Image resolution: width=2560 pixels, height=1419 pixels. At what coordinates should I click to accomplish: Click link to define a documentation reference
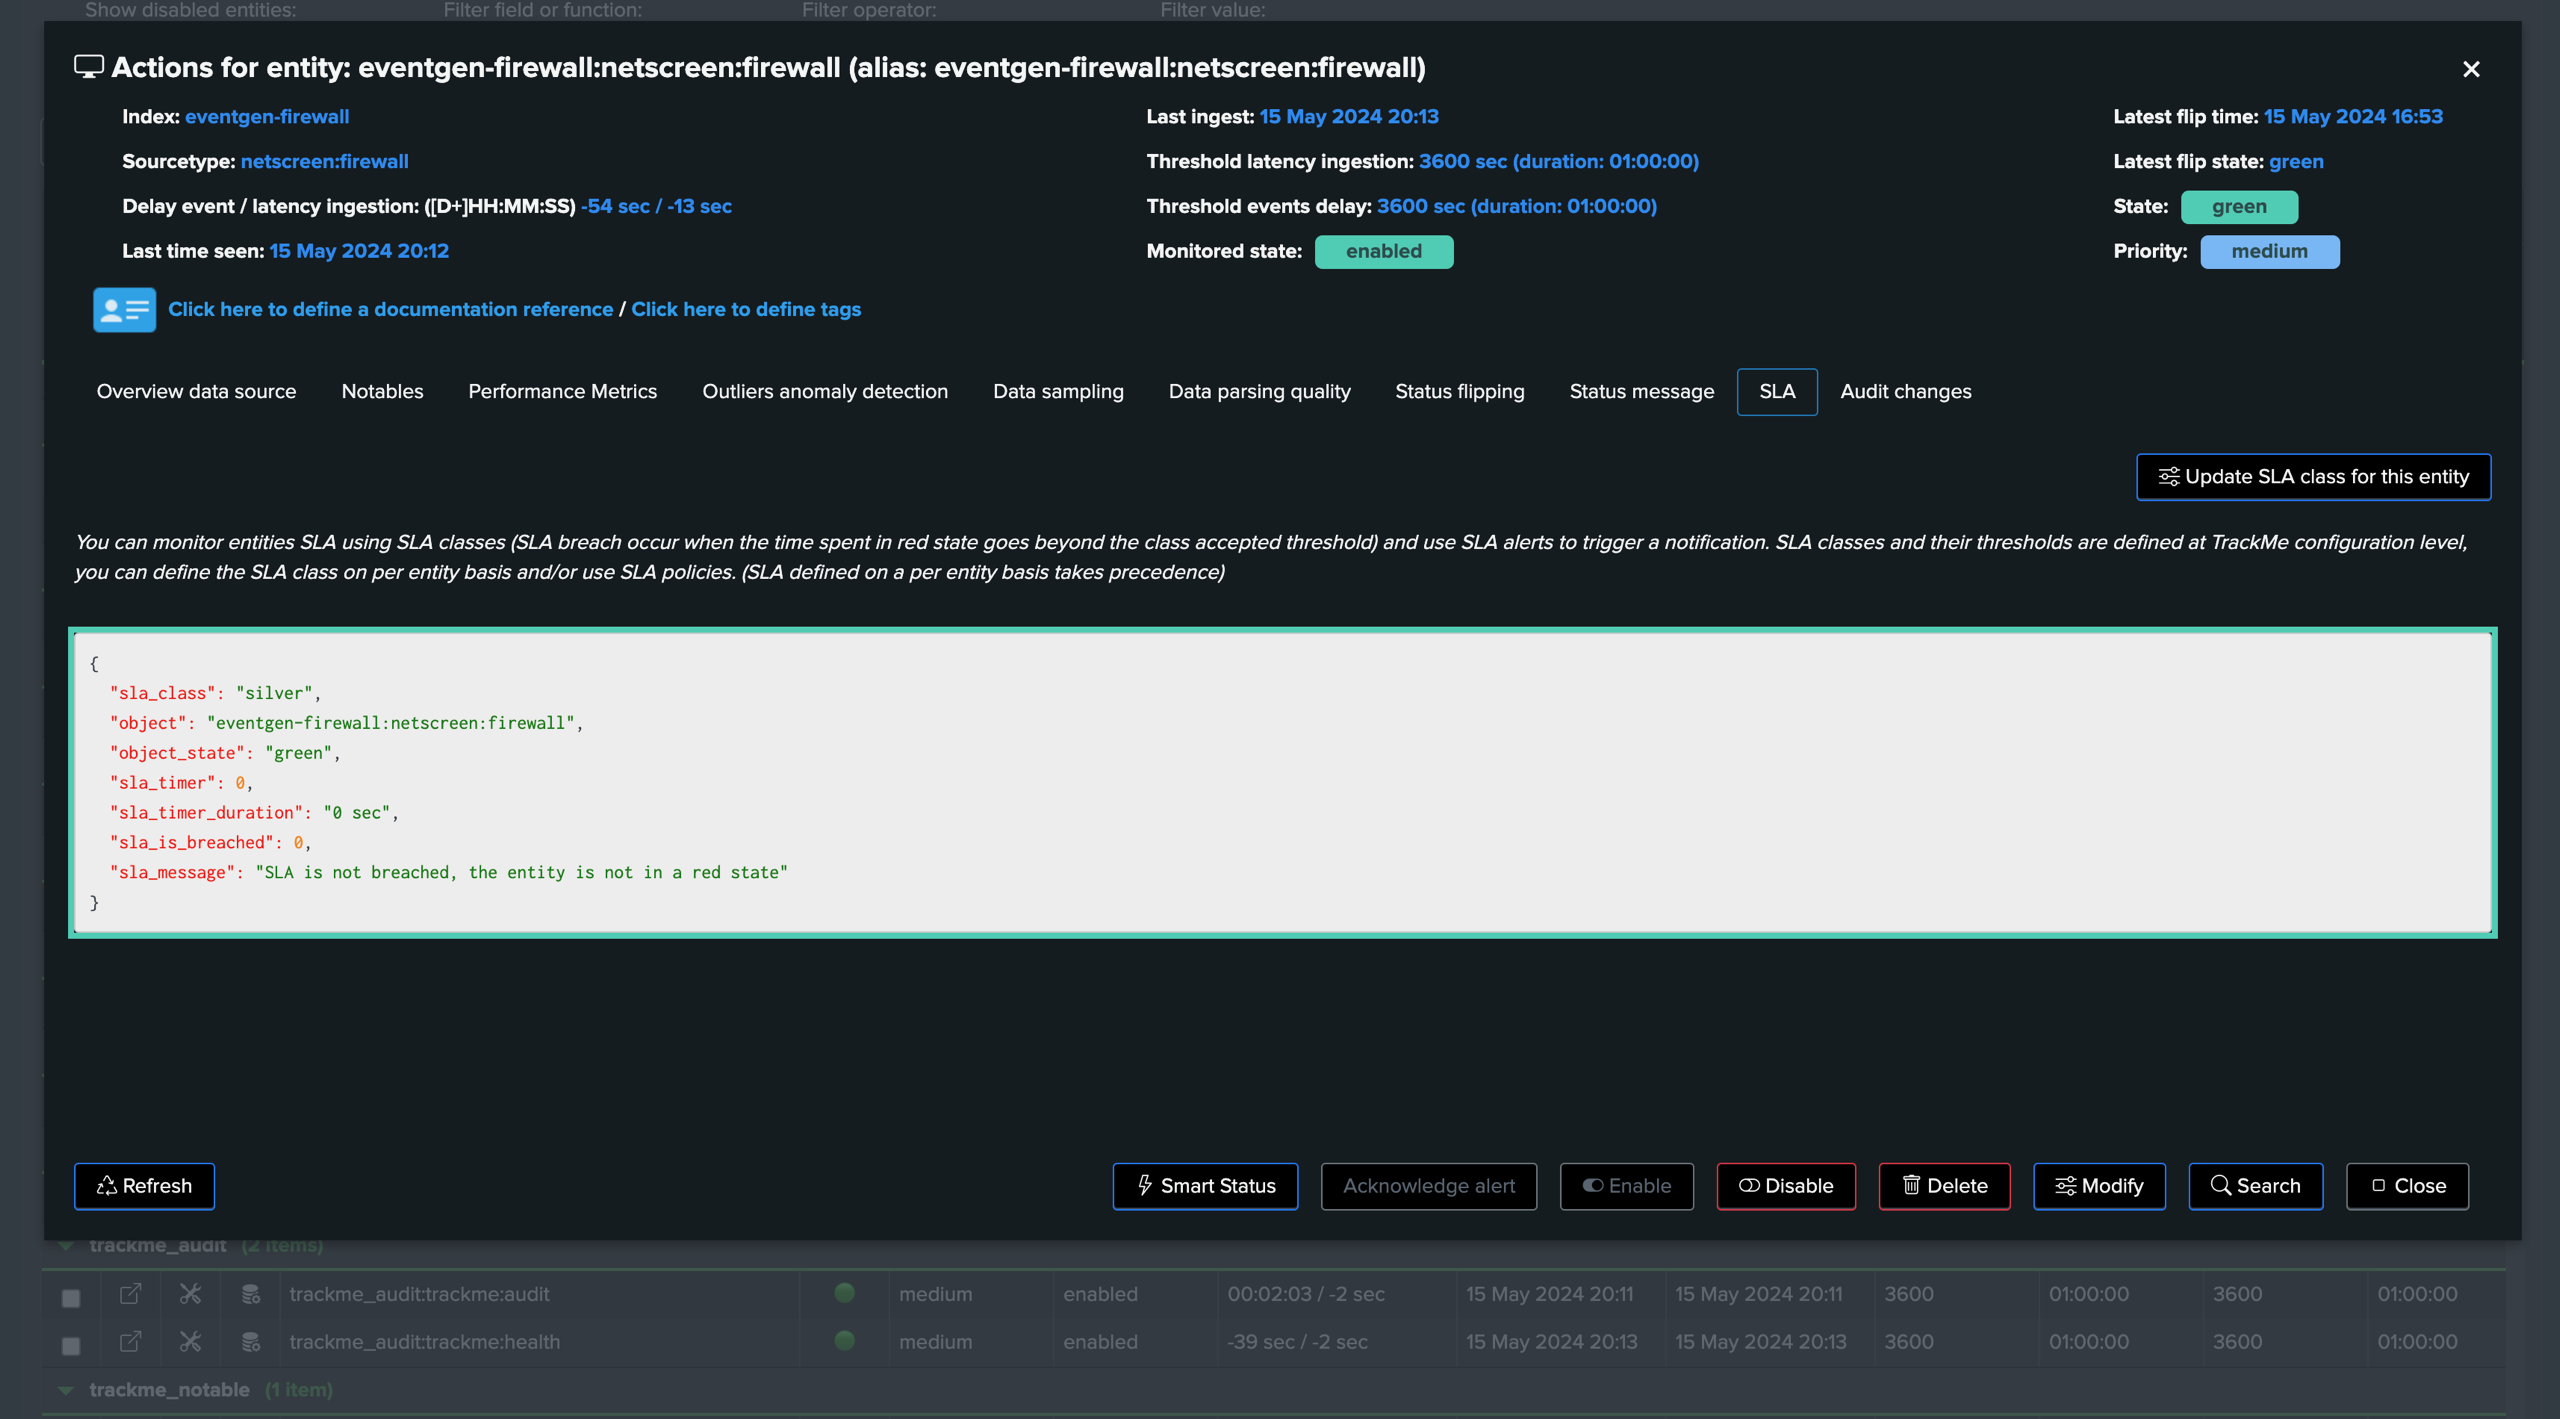click(390, 310)
